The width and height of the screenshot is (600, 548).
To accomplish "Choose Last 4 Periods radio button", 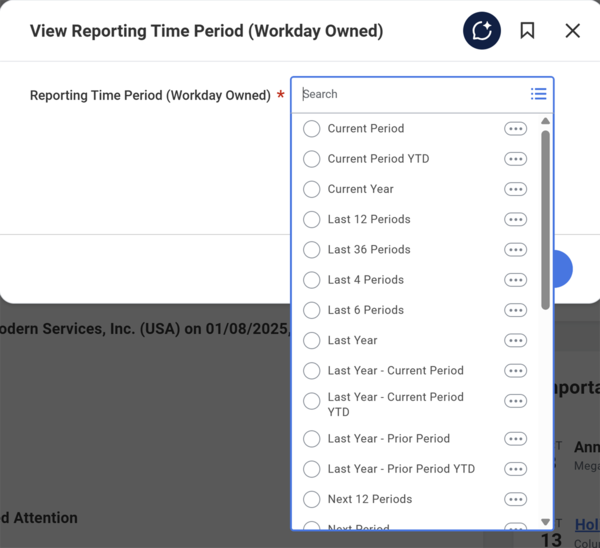I will point(311,280).
